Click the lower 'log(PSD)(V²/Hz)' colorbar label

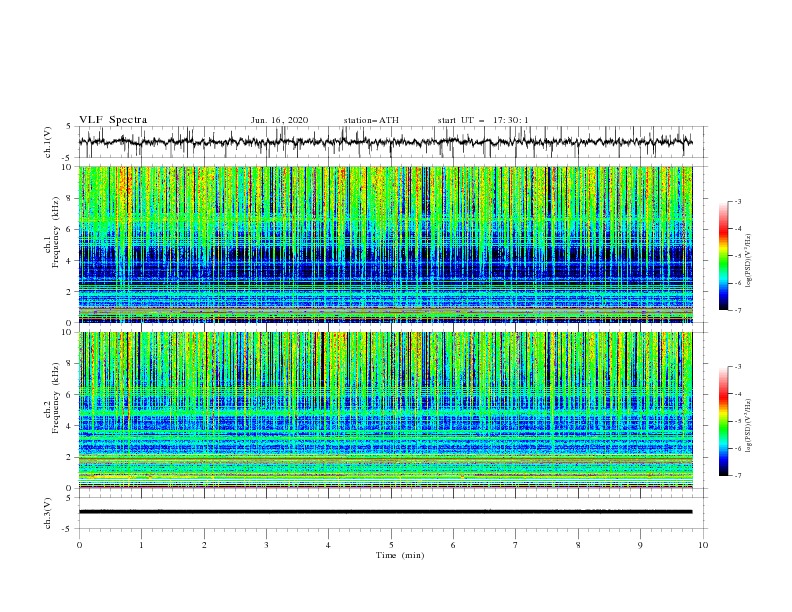(748, 425)
